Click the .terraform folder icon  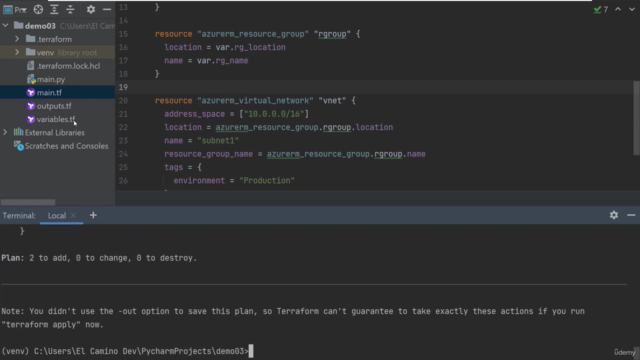point(31,39)
